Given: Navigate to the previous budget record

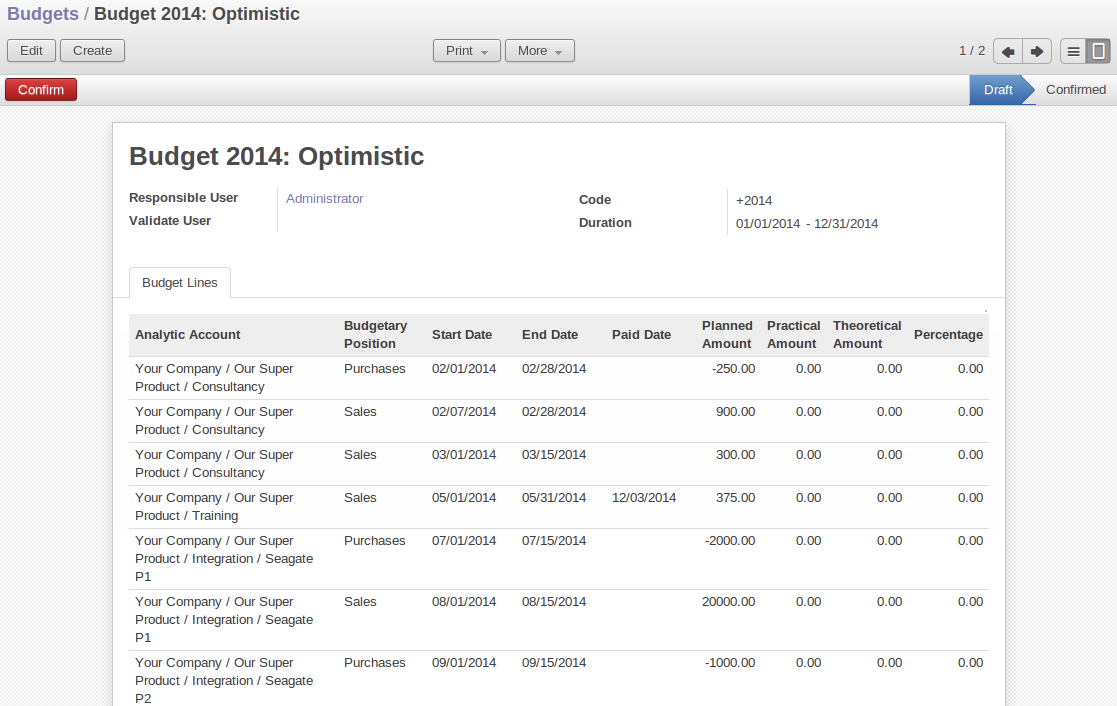Looking at the screenshot, I should click(x=1007, y=50).
